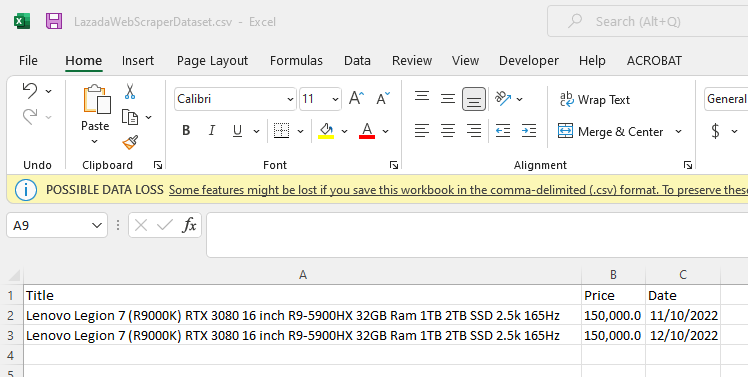
Task: Click the Select All corner triangle
Action: point(14,275)
